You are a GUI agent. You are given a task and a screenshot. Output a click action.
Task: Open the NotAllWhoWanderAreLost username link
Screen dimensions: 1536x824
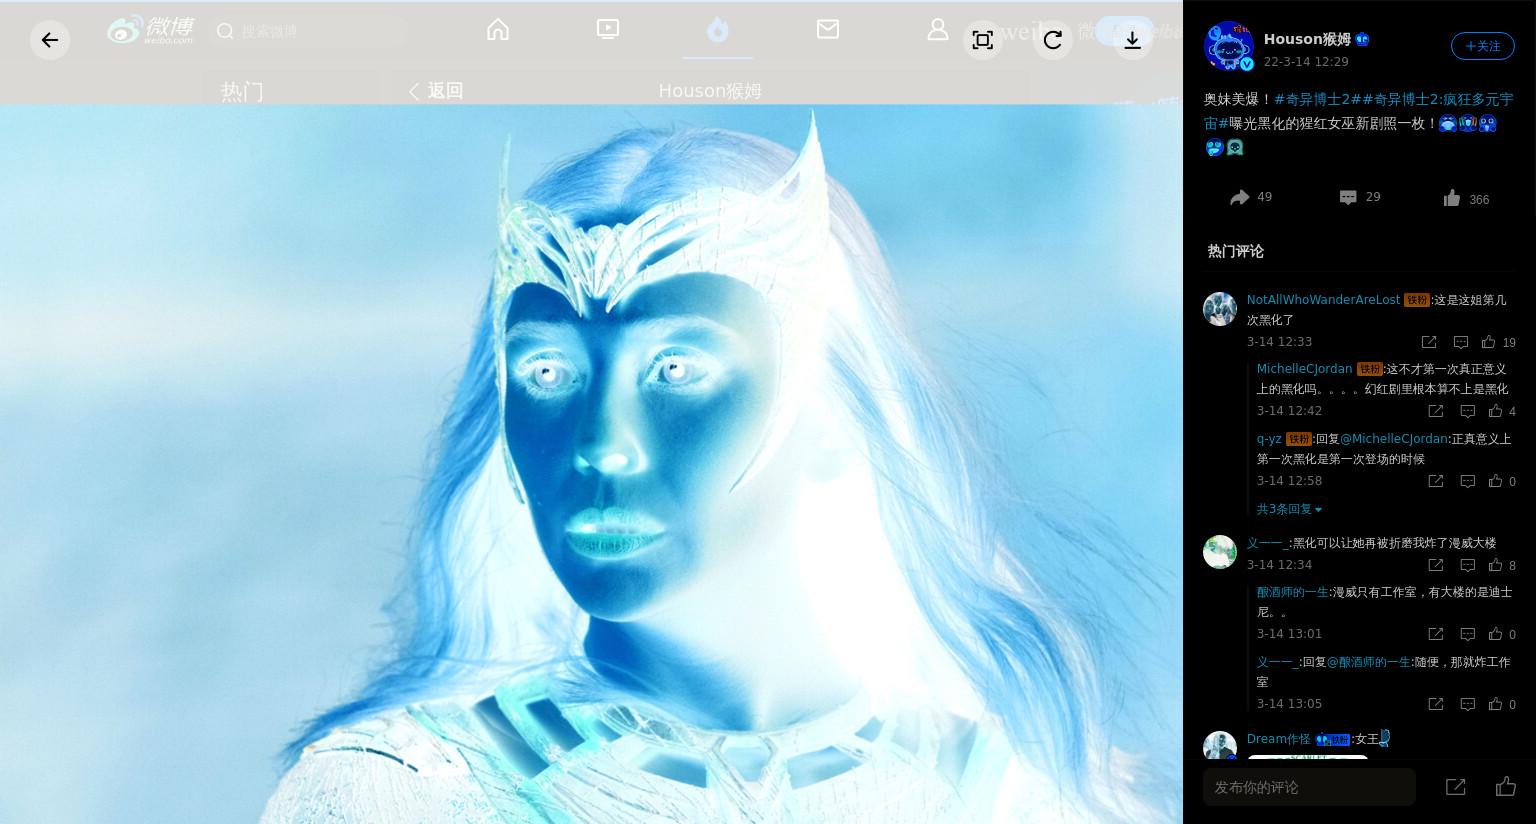[x=1323, y=300]
